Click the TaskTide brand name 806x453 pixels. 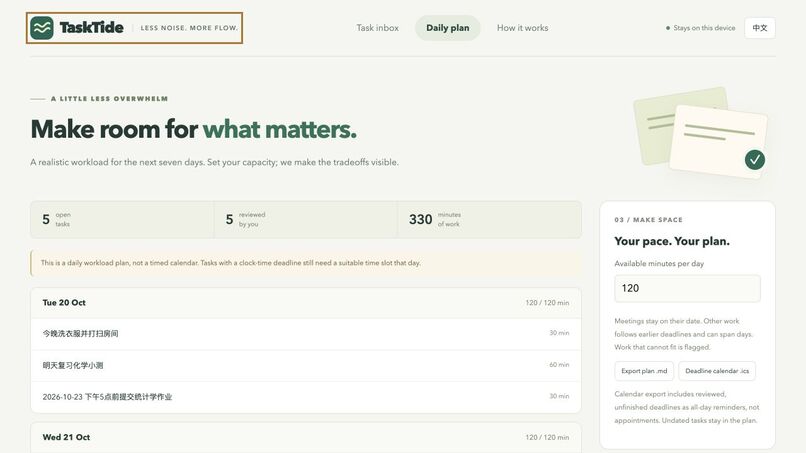(x=91, y=28)
